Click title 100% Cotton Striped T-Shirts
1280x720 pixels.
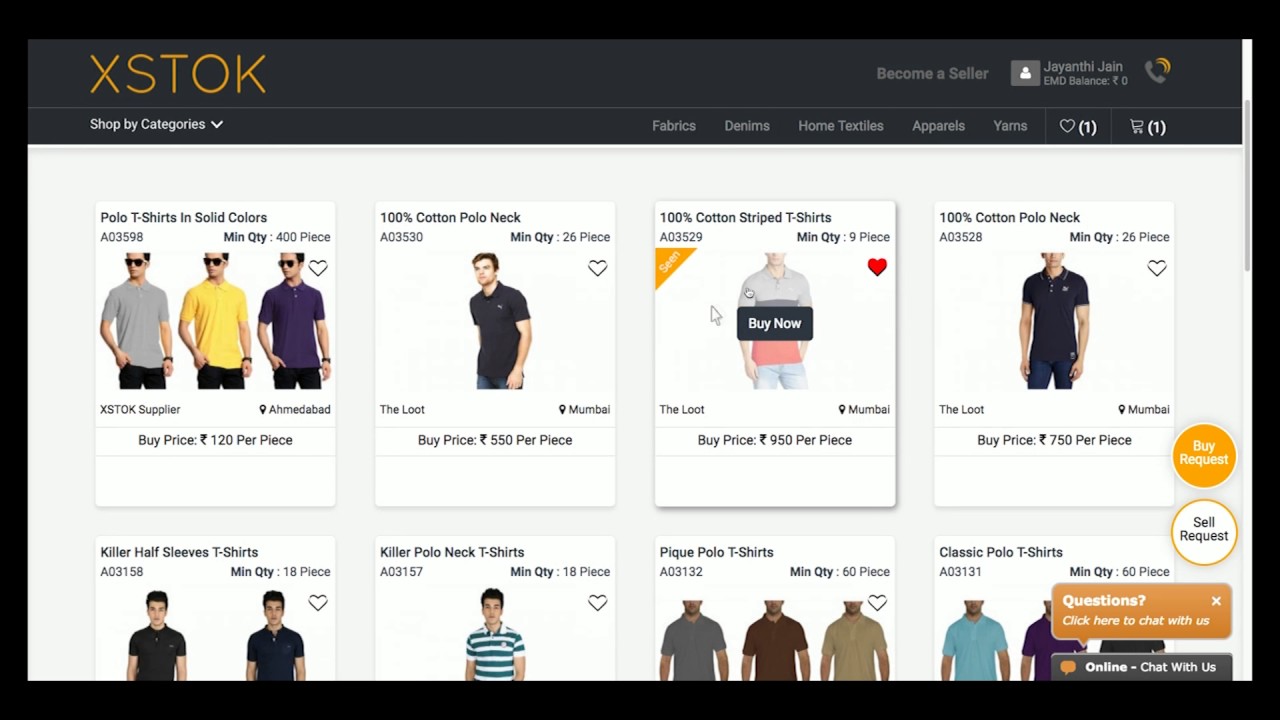click(x=745, y=217)
